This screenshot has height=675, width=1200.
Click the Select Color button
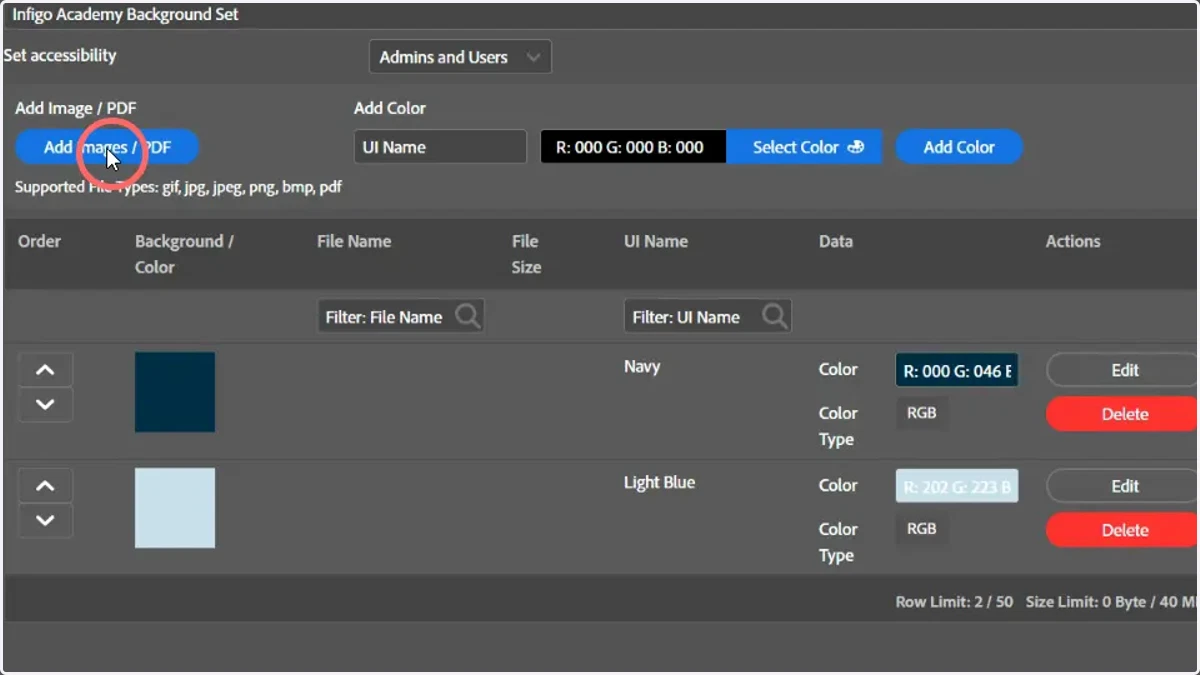[804, 147]
